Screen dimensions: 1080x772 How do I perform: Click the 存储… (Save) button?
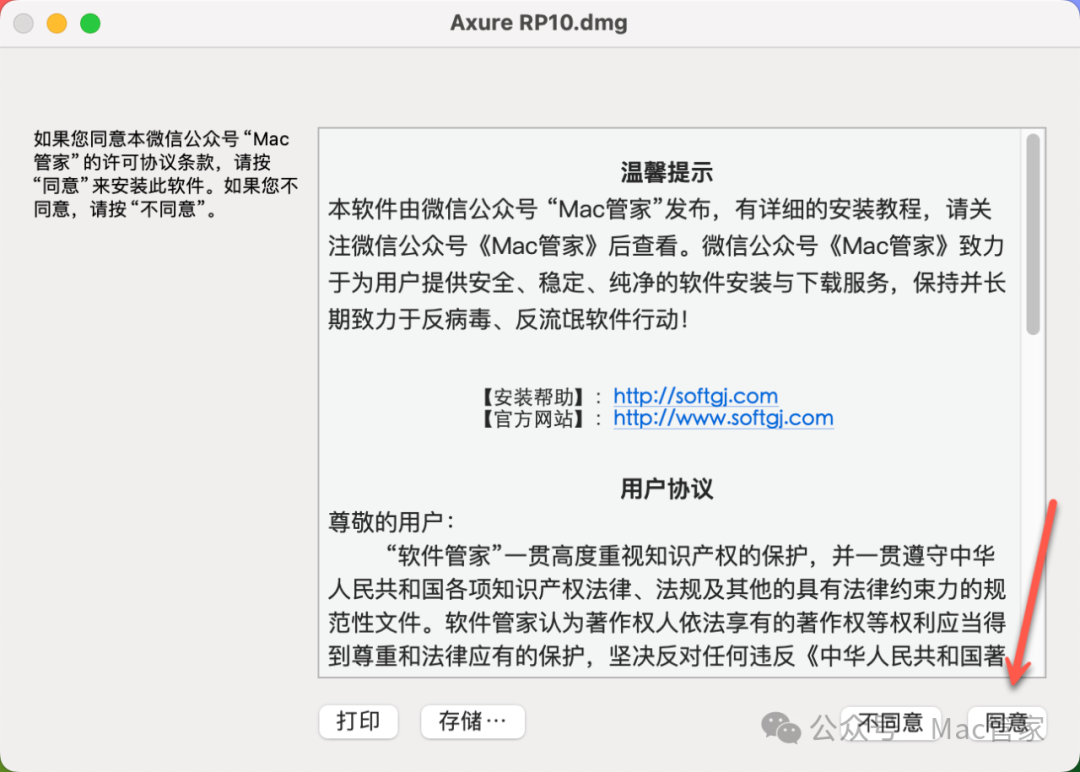[472, 722]
